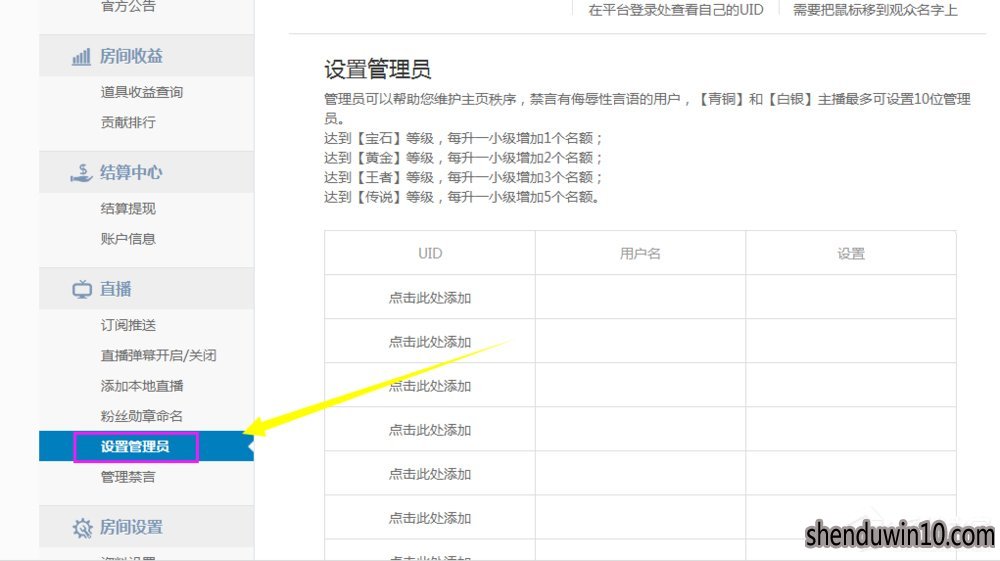The width and height of the screenshot is (1000, 561).
Task: Open 账户信息 menu entry
Action: 128,239
